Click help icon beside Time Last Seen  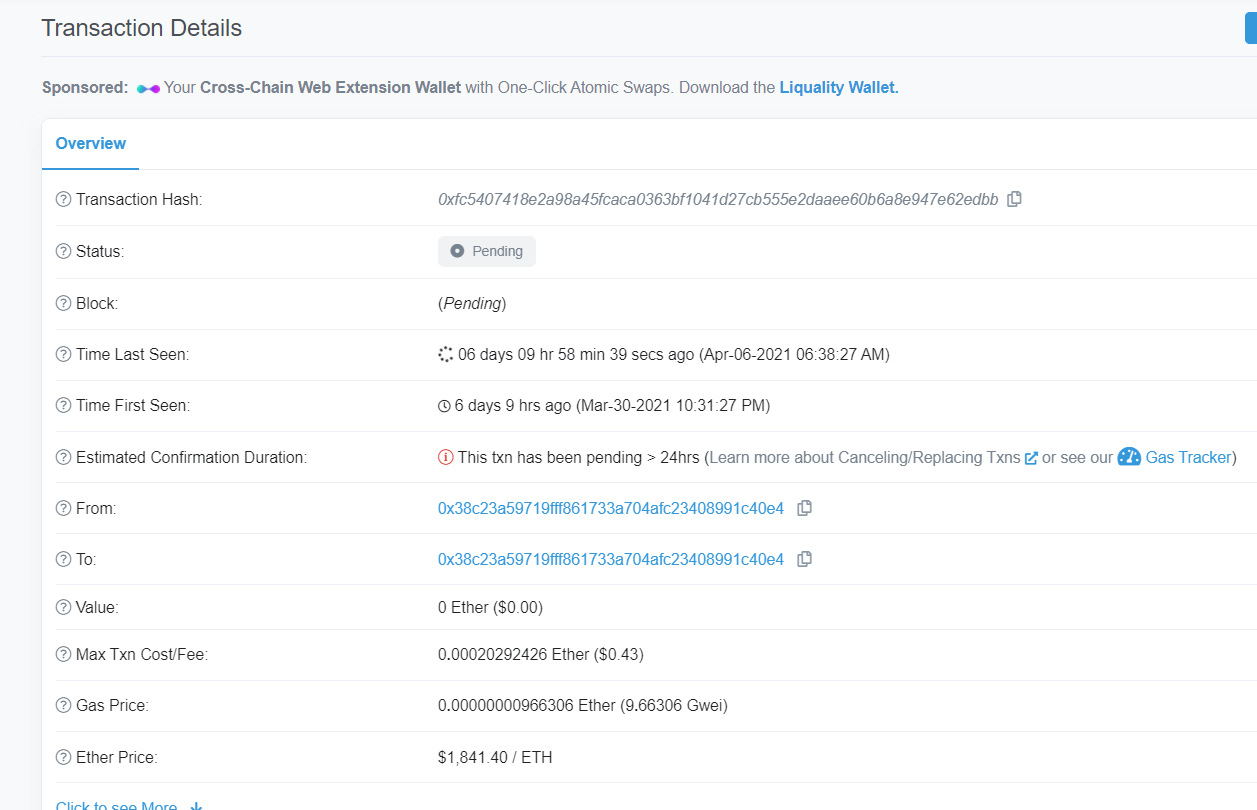pyautogui.click(x=64, y=355)
